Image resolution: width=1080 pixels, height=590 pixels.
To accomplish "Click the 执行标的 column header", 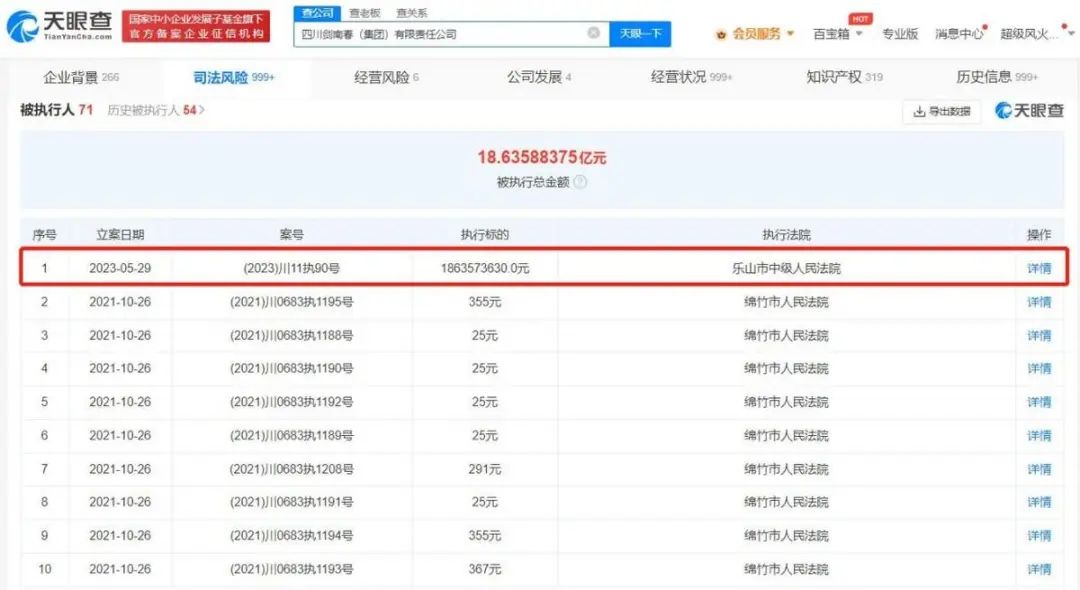I will point(485,235).
